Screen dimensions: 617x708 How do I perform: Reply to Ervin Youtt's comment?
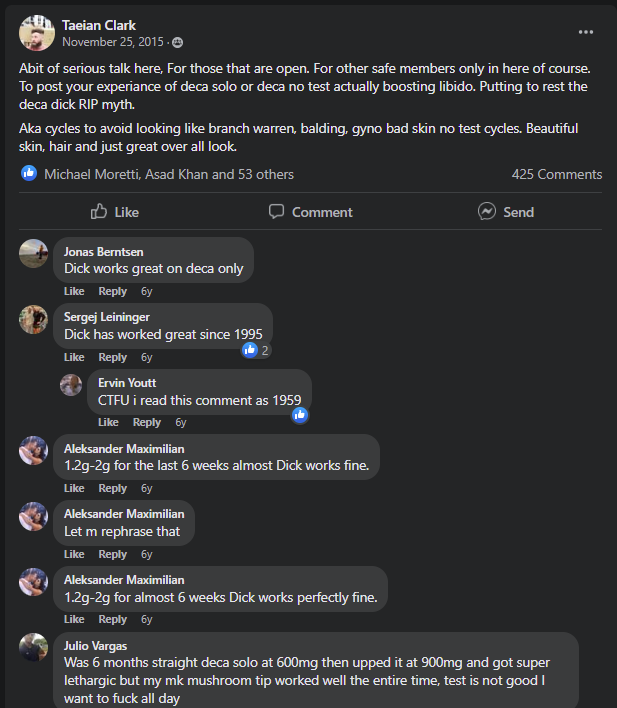tap(146, 422)
